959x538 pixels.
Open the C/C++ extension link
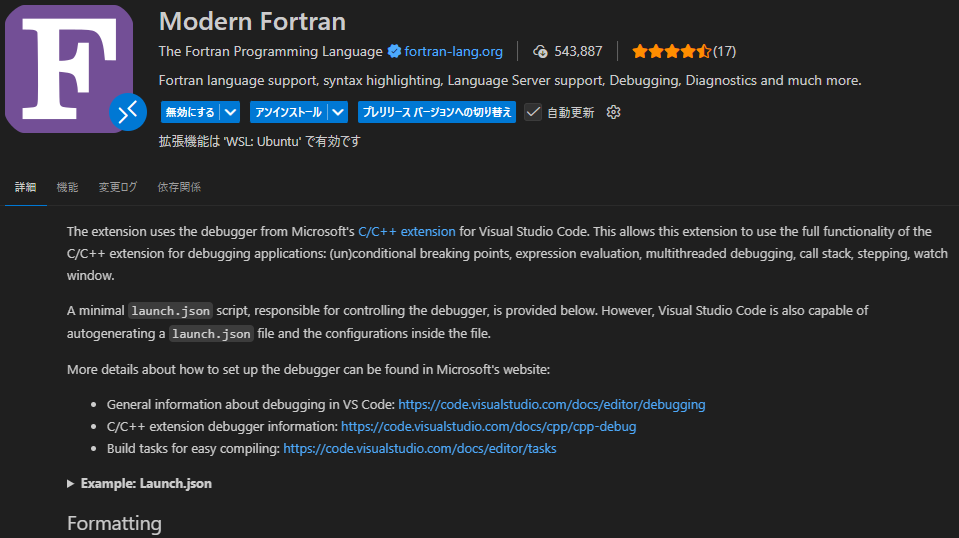(x=407, y=232)
